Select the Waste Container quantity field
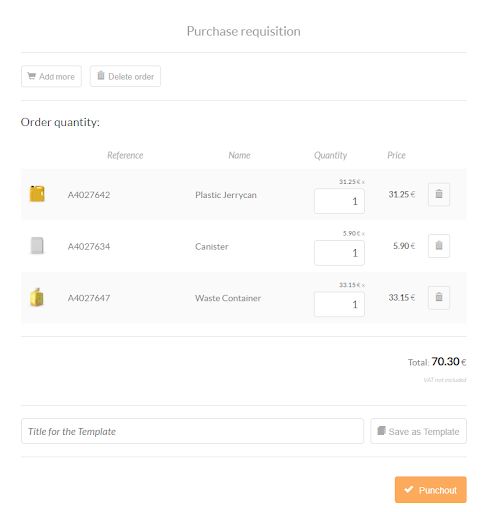The image size is (482, 512). click(x=339, y=304)
